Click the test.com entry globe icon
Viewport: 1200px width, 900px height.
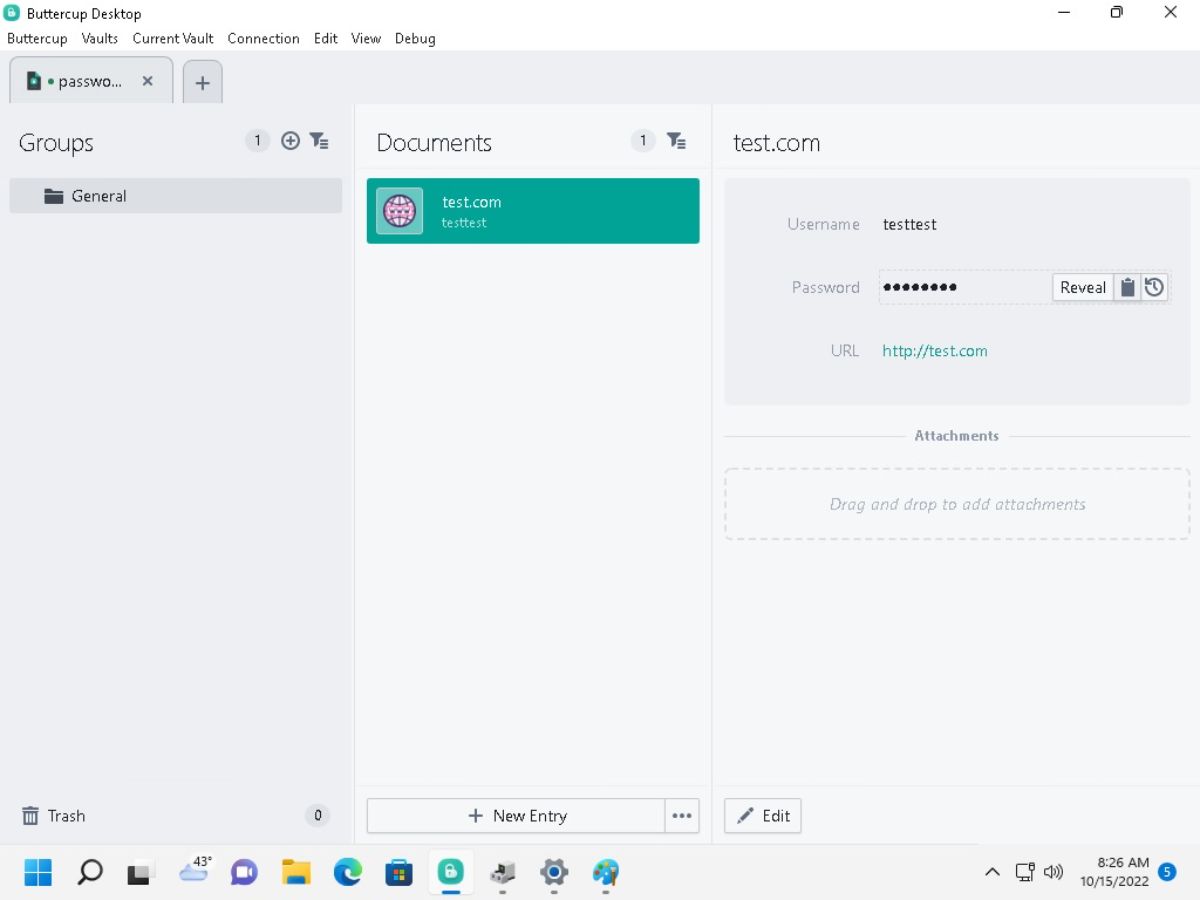(x=399, y=211)
